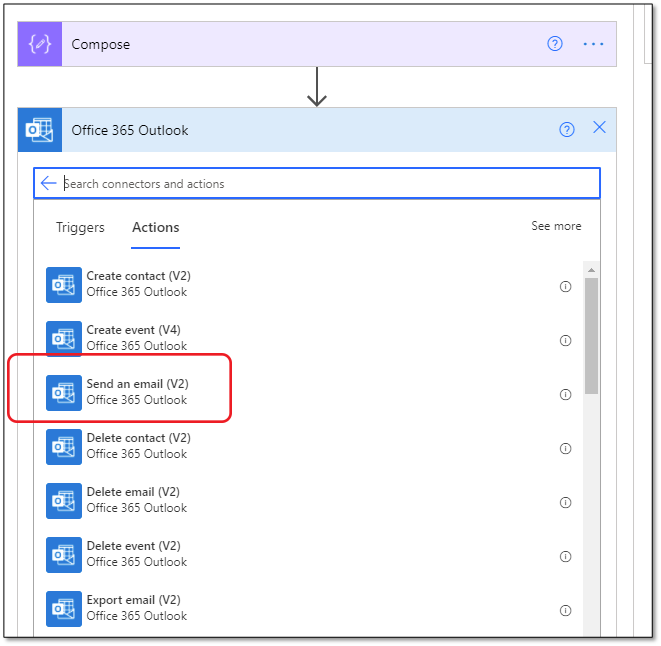Click the Delete event (V2) Outlook icon

click(x=64, y=555)
